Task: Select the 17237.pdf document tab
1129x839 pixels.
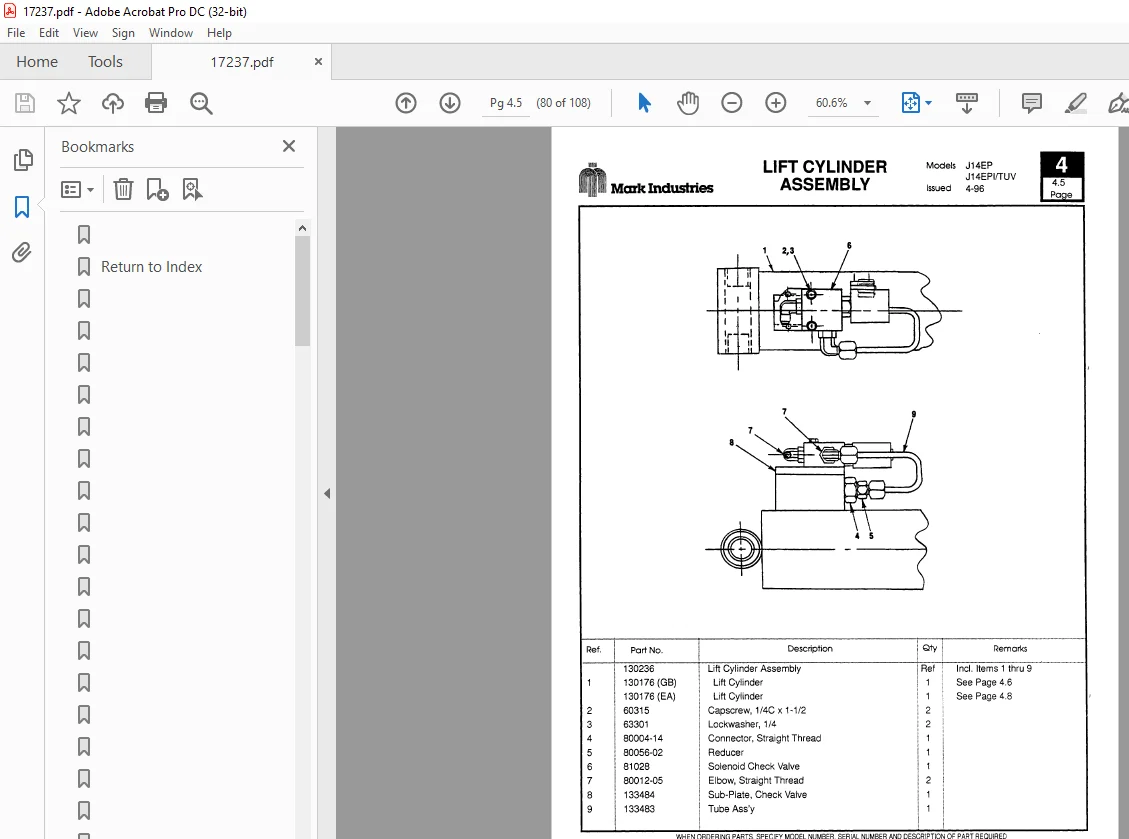Action: pyautogui.click(x=242, y=62)
